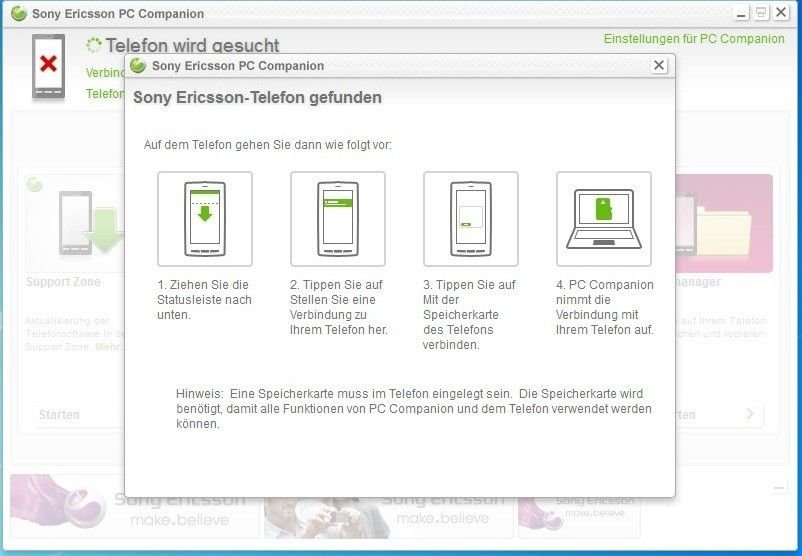Click the 'Hinweis: Eine Speicherkarte muss' note
Viewport: 802px width, 556px height.
click(x=414, y=409)
